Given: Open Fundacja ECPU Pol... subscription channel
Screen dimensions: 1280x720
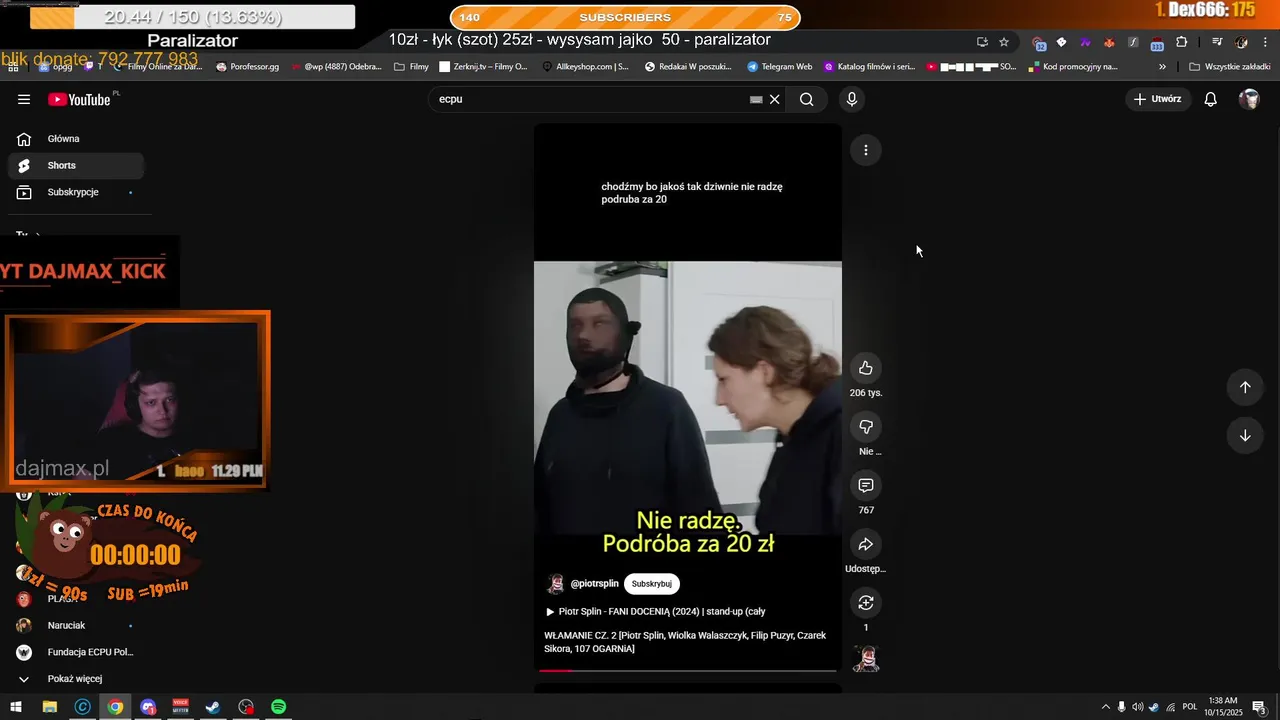Looking at the screenshot, I should 76,652.
